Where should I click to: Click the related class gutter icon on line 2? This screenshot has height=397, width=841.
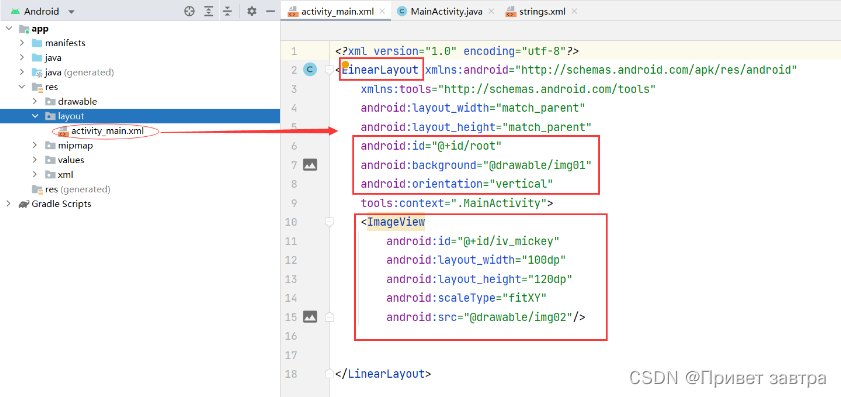310,70
